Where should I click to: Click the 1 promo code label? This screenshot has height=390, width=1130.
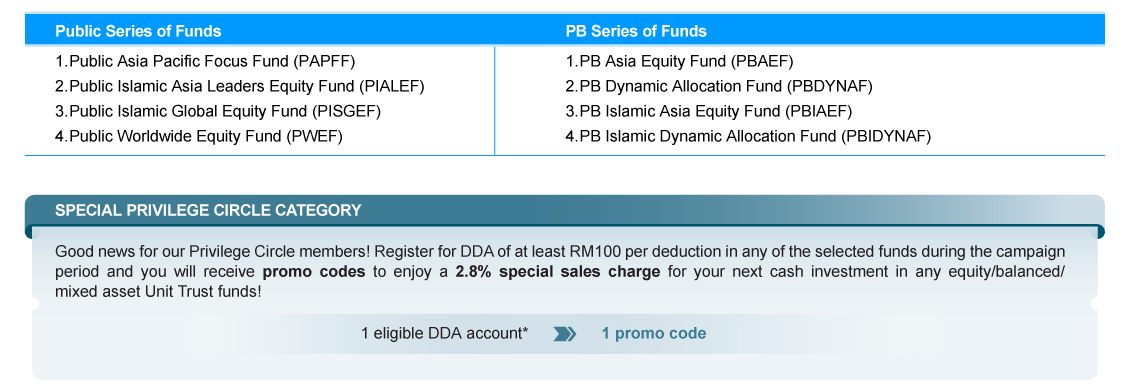click(x=654, y=334)
